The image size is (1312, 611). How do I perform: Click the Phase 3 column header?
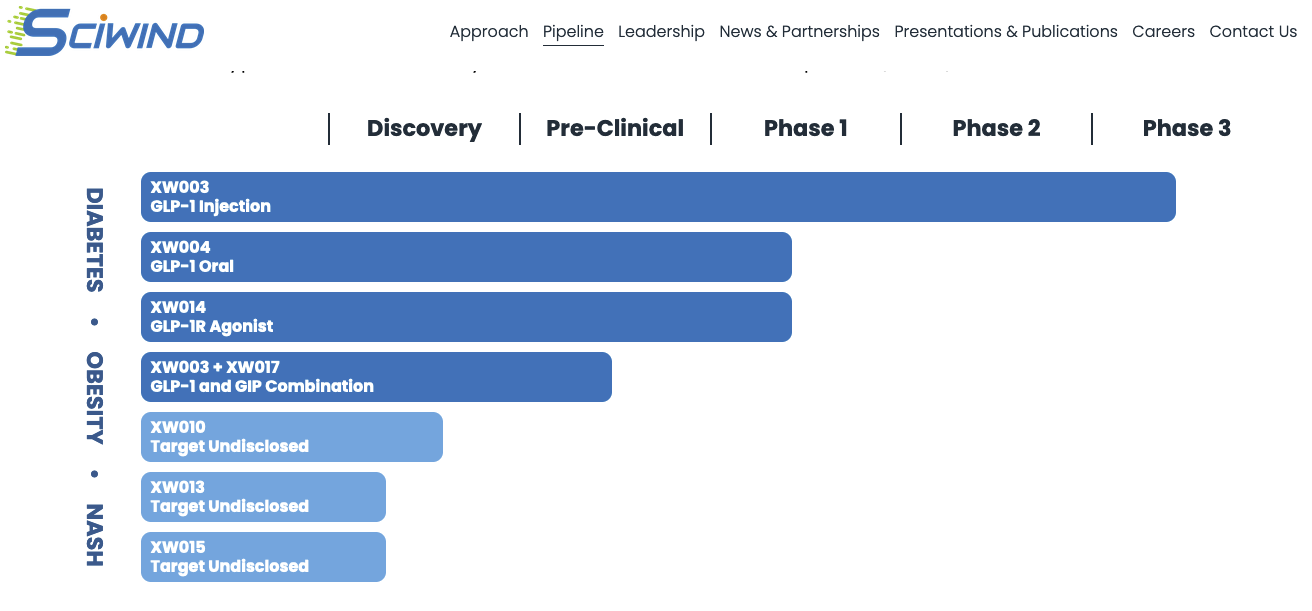(1186, 129)
